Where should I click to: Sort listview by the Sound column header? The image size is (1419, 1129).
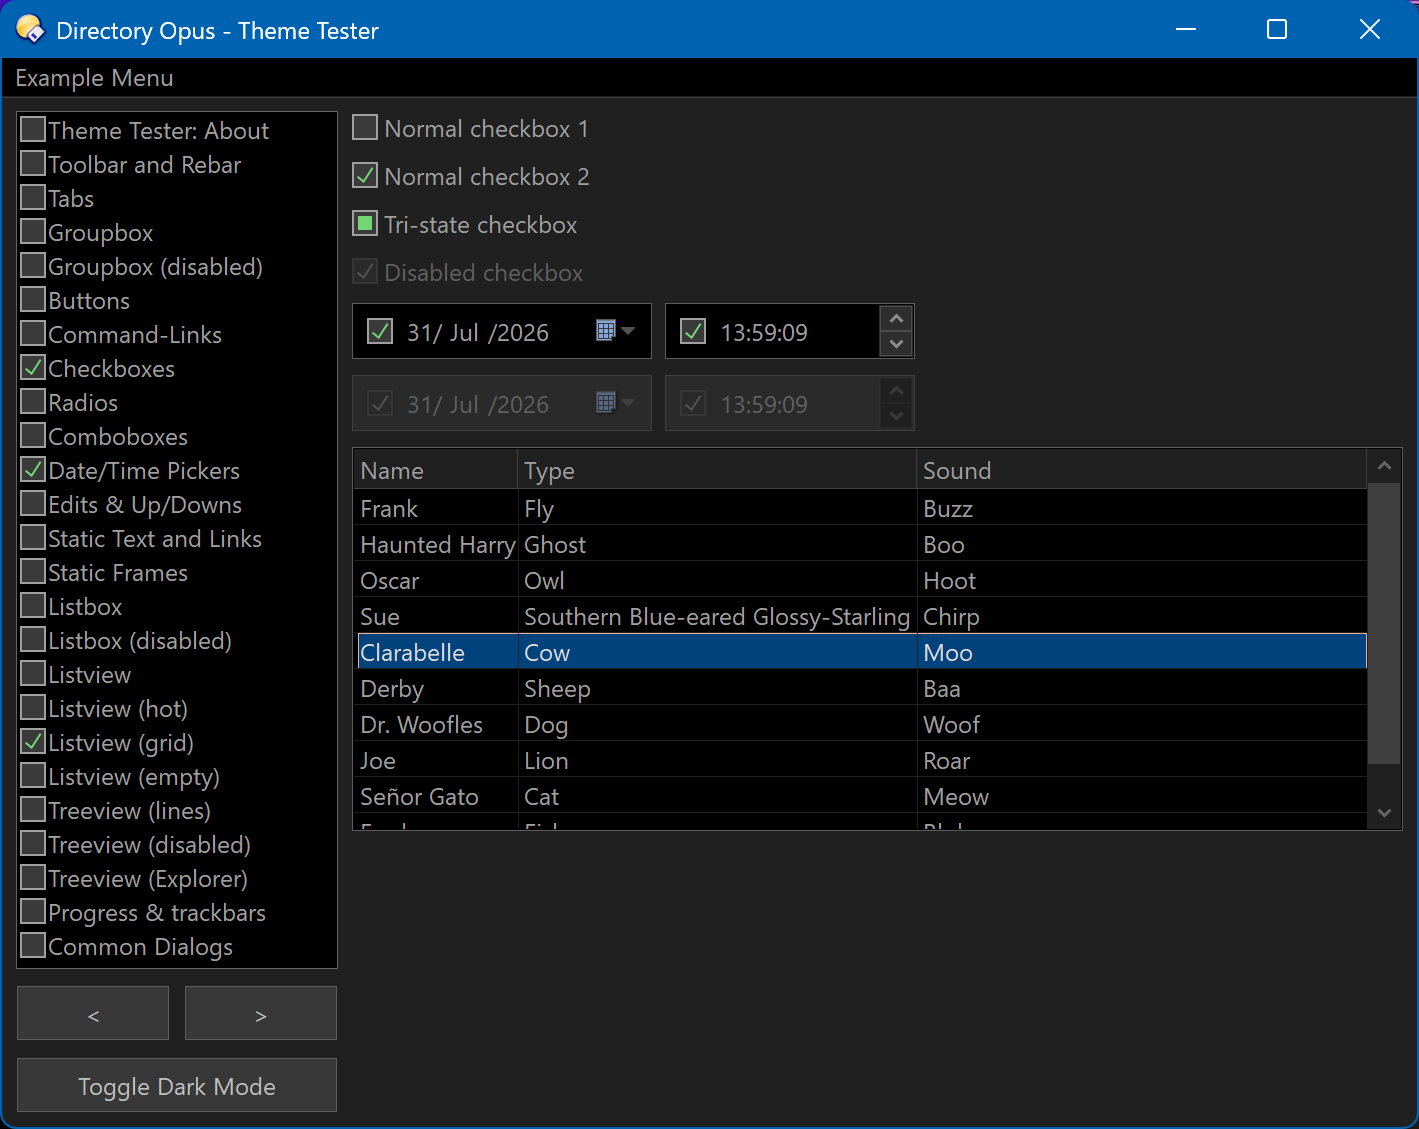(x=1141, y=470)
